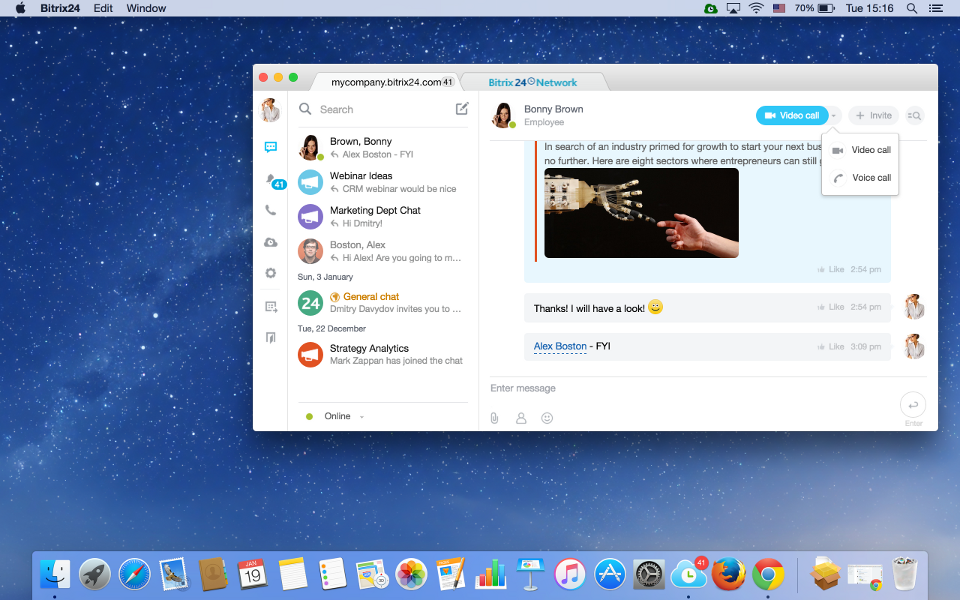Open the Window menu in the menu bar

tap(146, 8)
